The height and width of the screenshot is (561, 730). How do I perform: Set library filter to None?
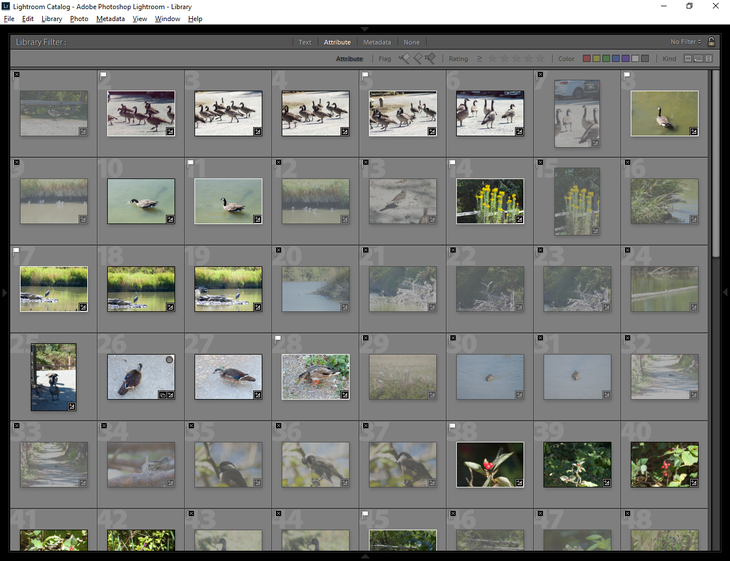pos(412,42)
